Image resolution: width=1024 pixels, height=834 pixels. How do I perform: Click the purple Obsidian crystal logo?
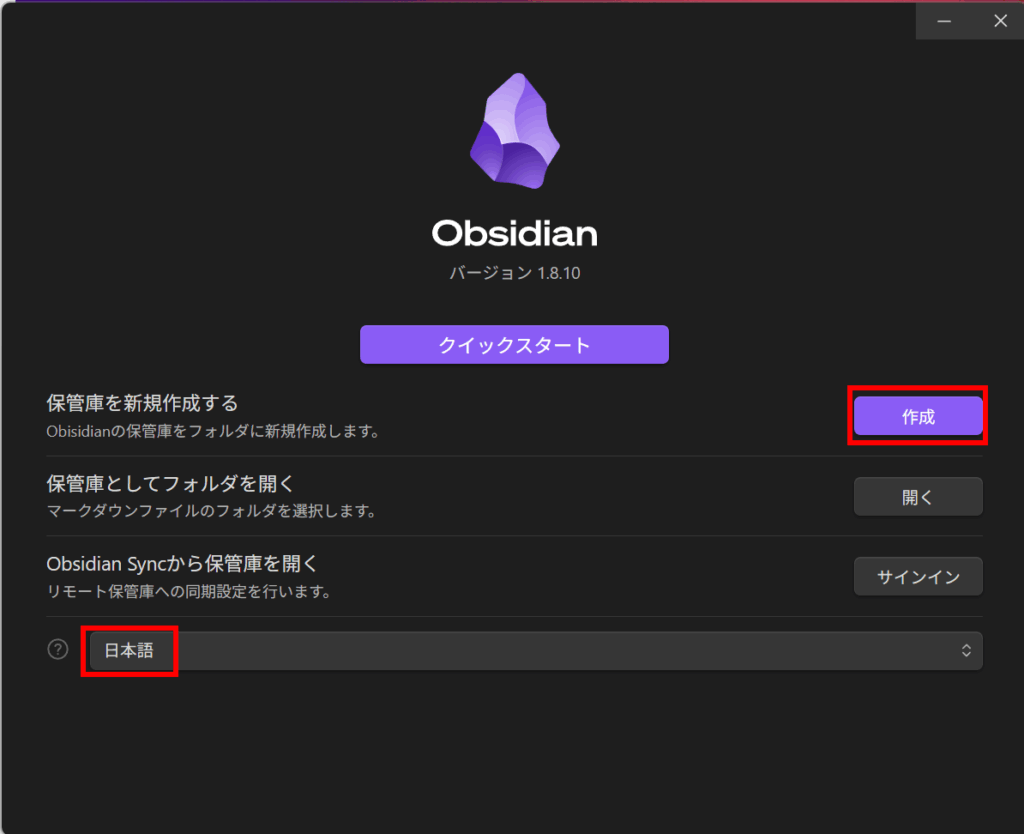pos(515,131)
